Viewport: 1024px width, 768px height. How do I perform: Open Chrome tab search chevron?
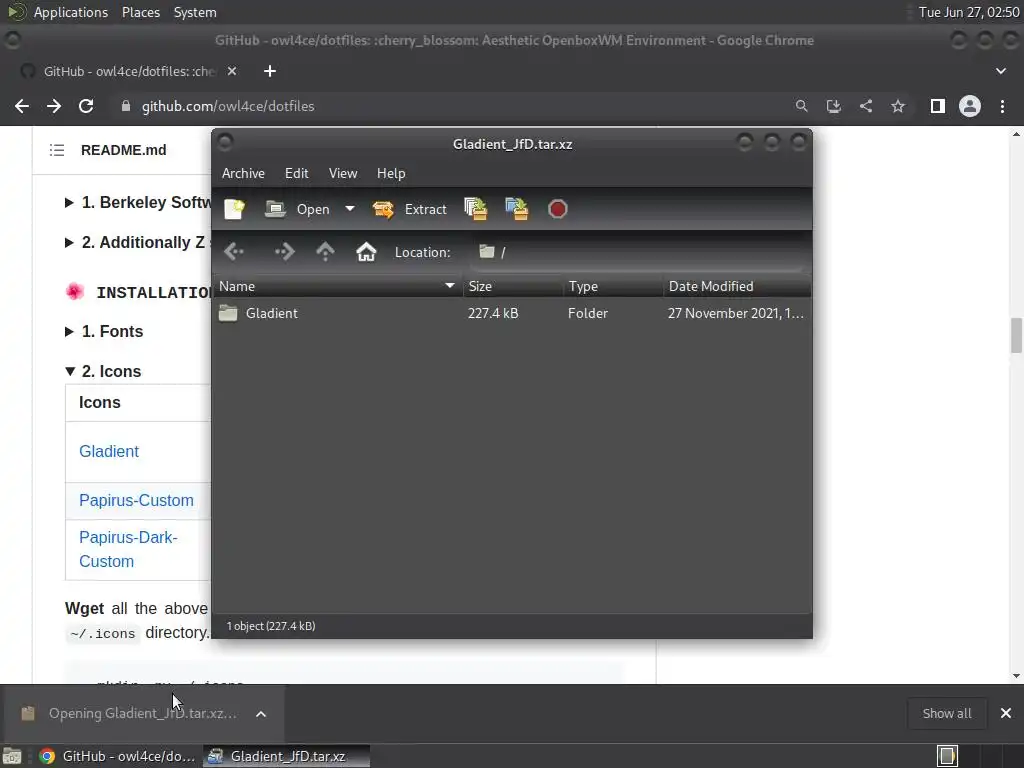1000,71
